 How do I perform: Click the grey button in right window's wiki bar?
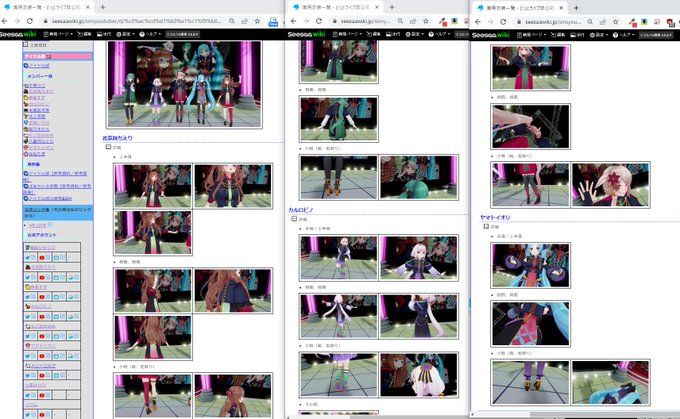click(x=656, y=35)
